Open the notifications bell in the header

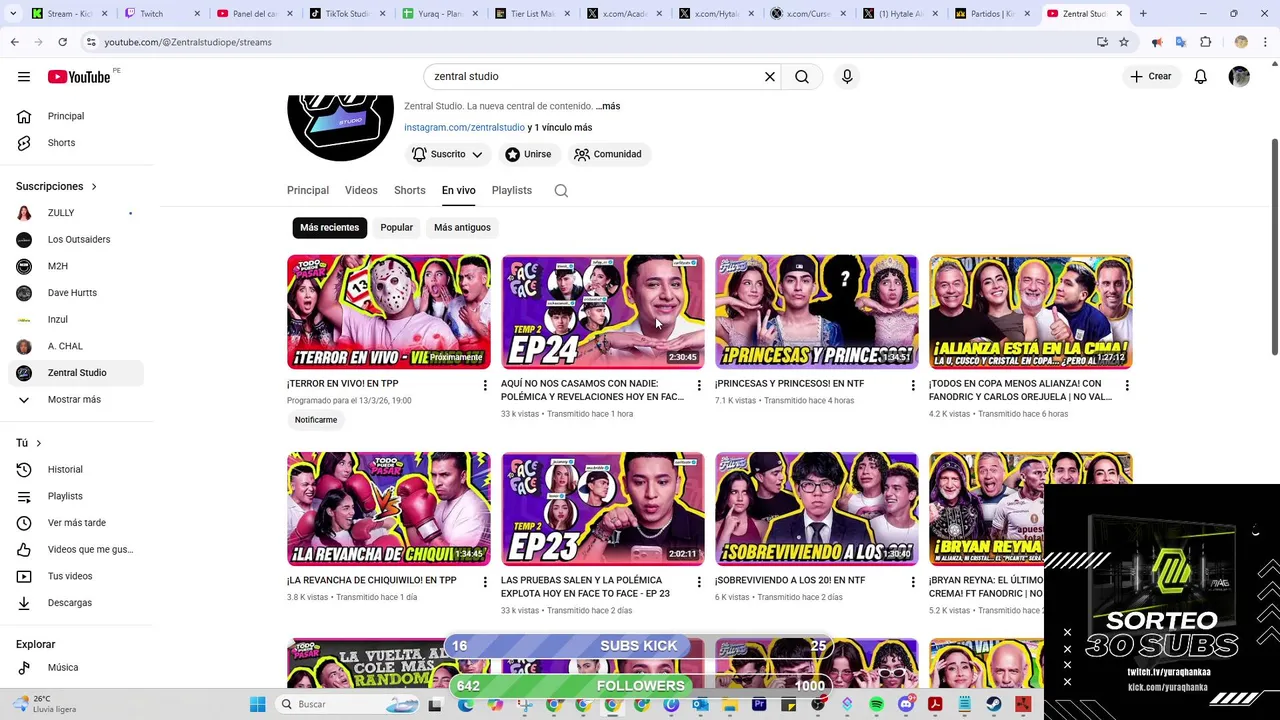pos(1201,76)
